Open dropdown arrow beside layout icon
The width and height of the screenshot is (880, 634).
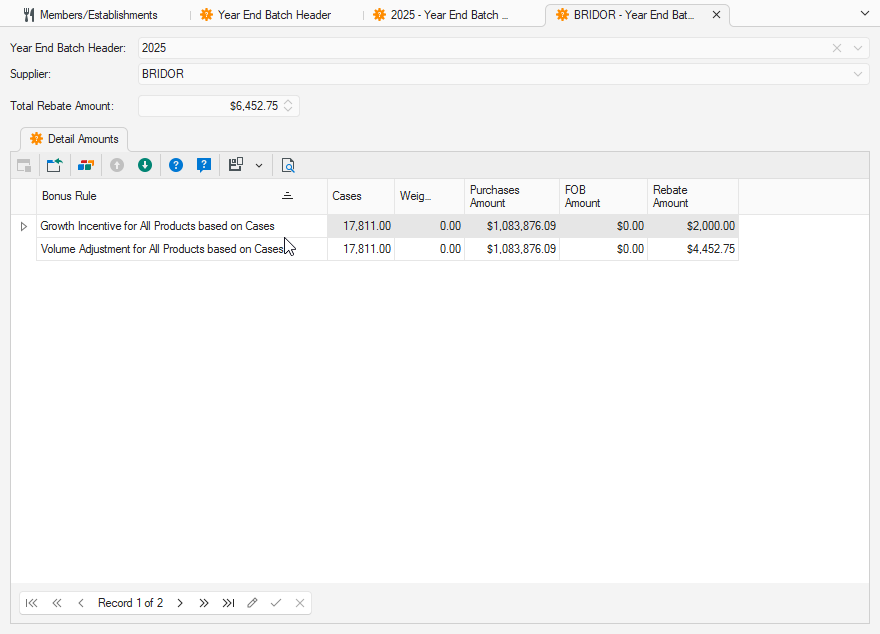(x=259, y=165)
